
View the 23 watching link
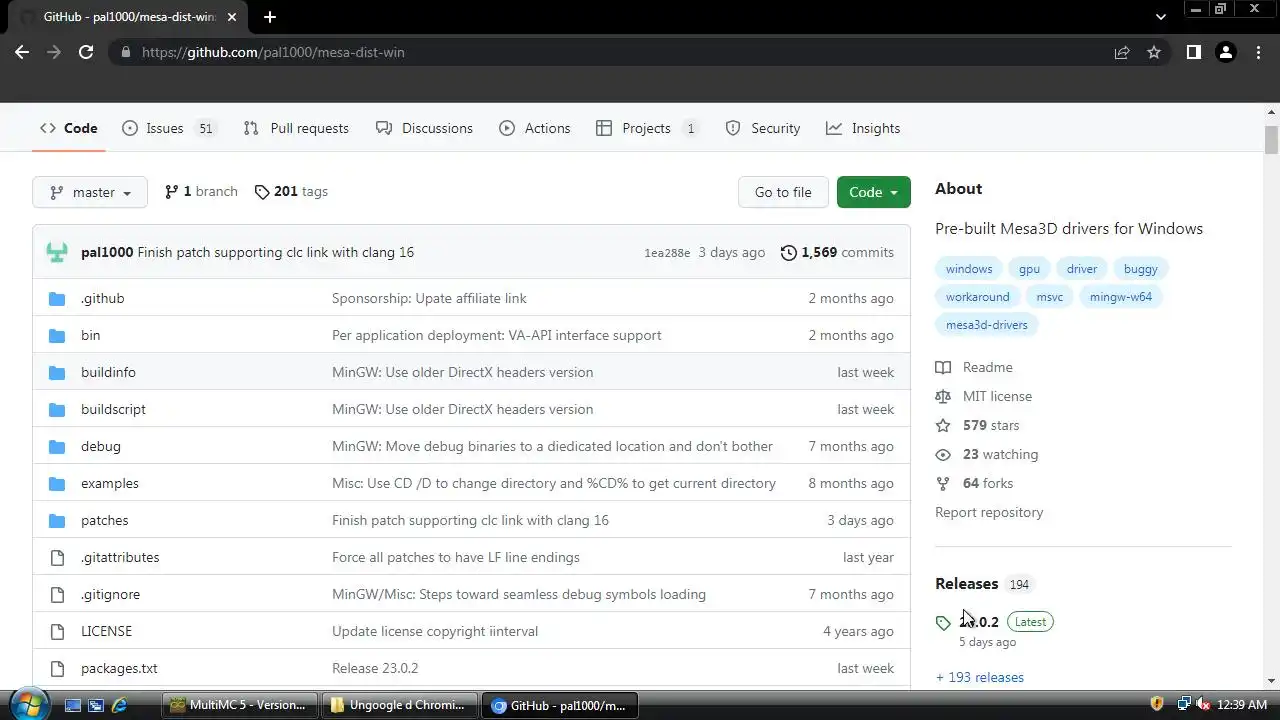987,454
